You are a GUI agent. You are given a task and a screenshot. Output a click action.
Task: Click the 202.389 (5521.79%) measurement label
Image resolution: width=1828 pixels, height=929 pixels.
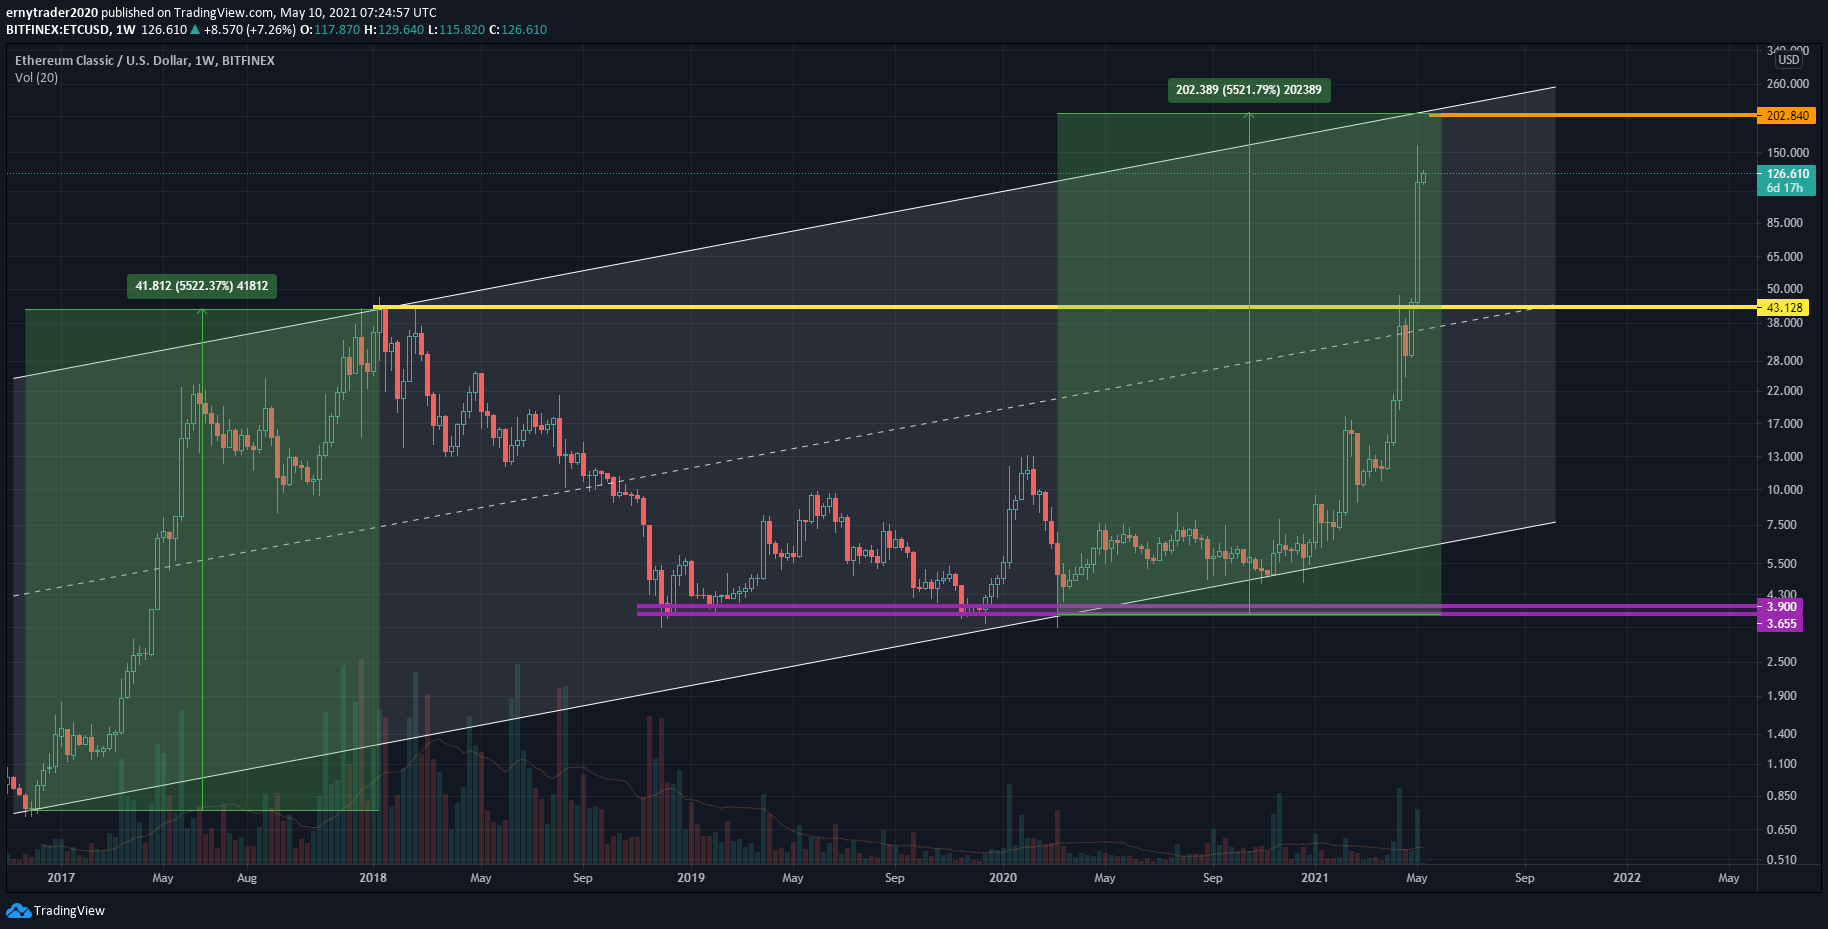(1248, 90)
